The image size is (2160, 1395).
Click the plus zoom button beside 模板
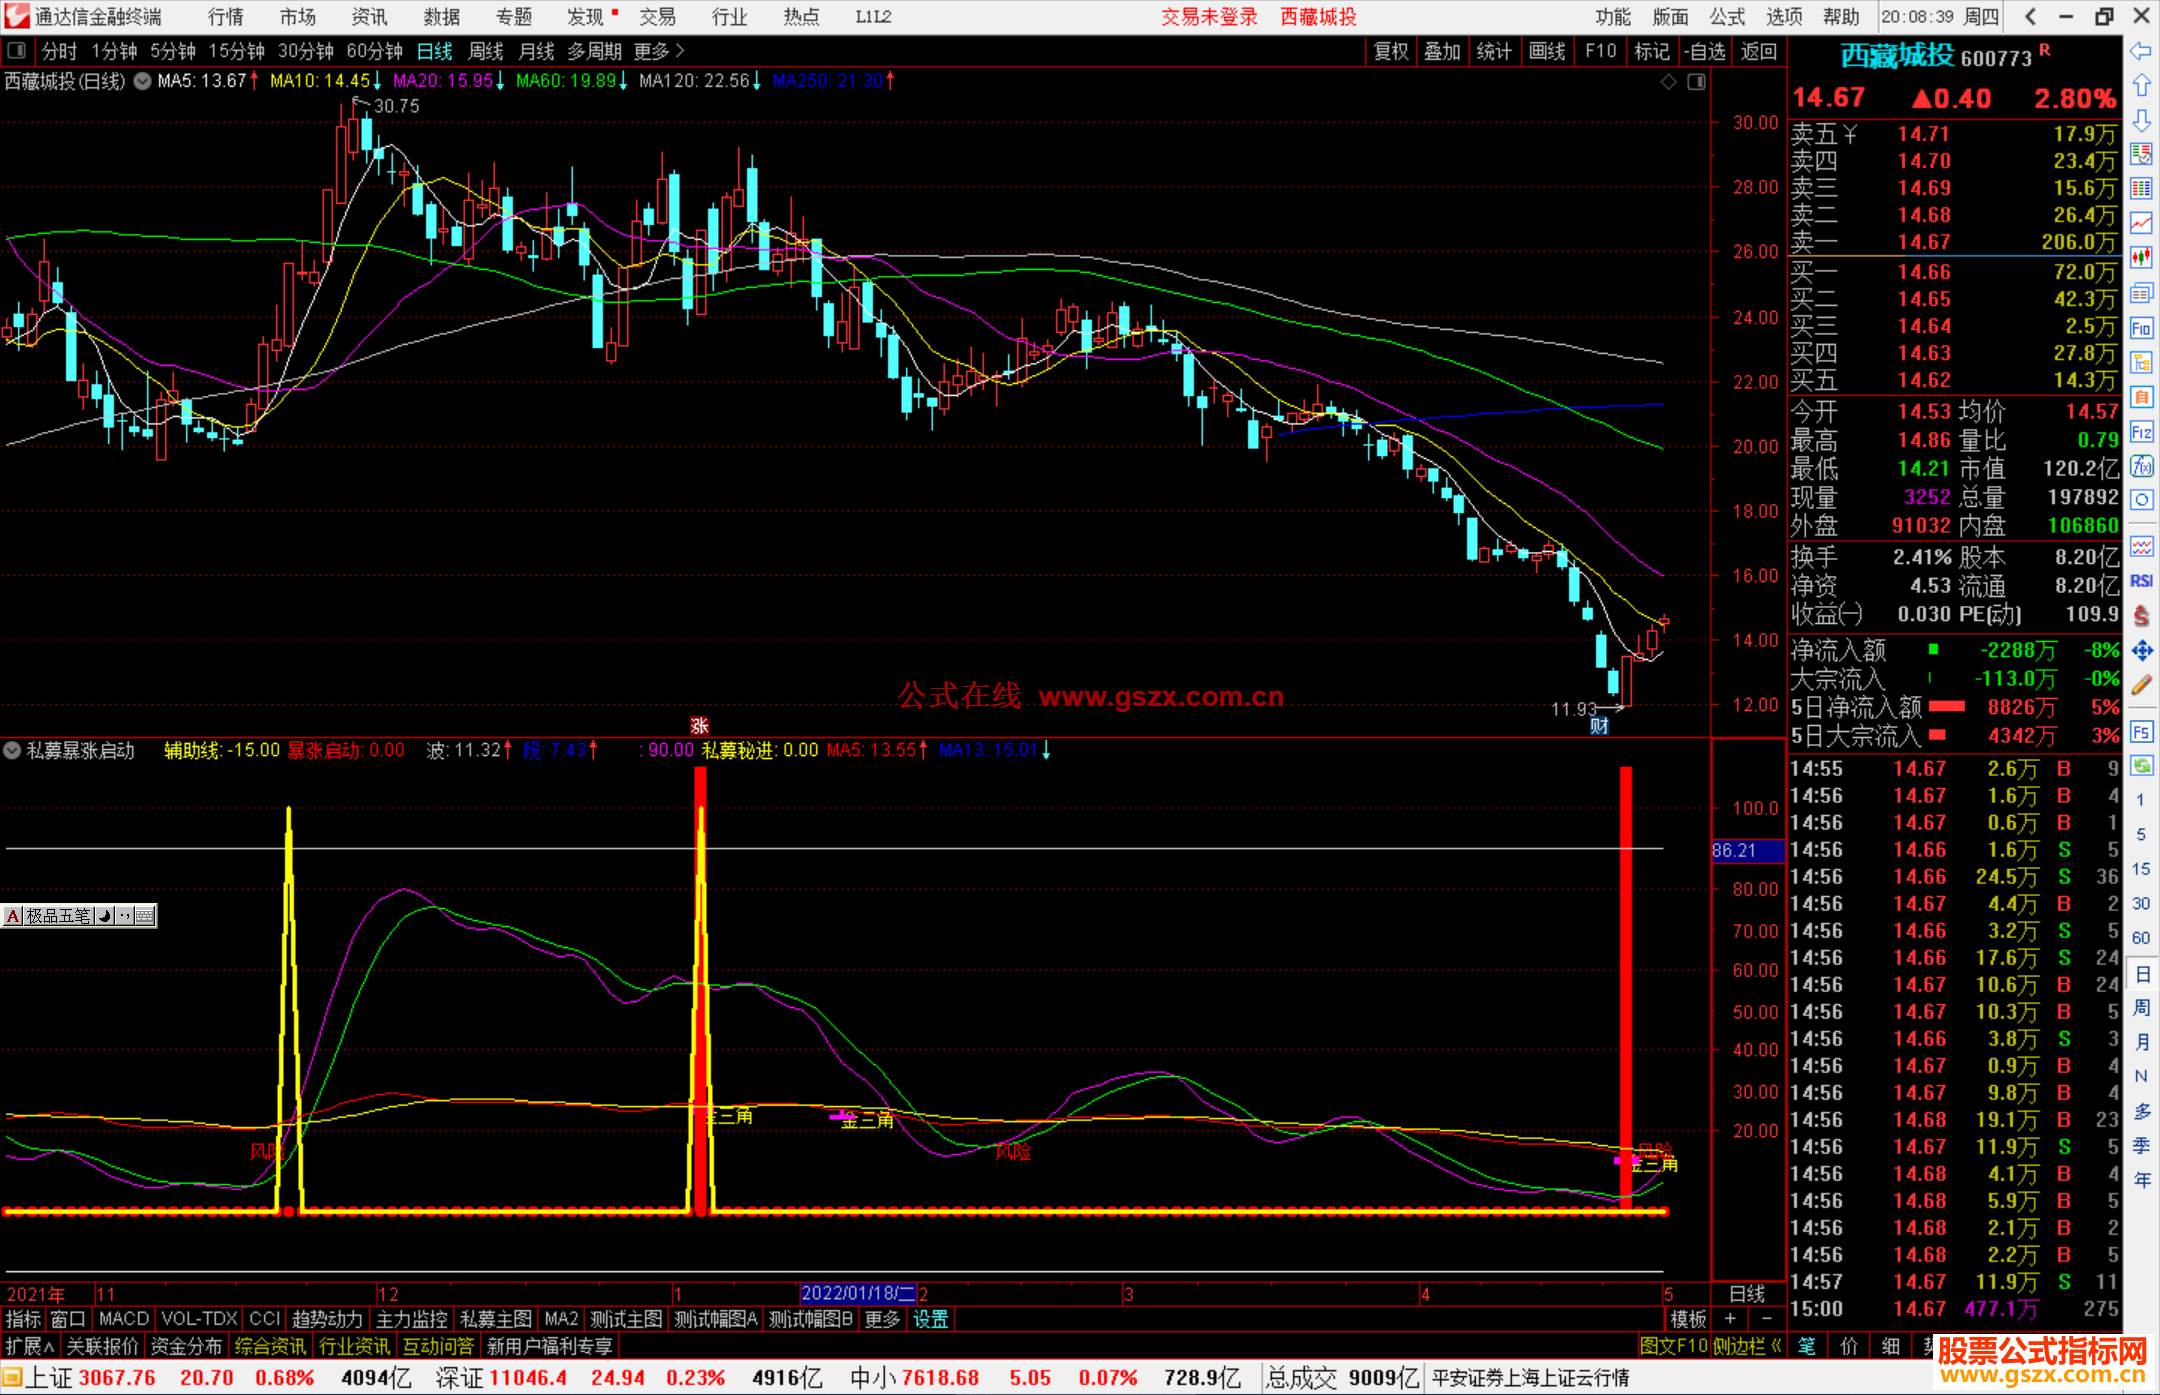[1730, 1319]
